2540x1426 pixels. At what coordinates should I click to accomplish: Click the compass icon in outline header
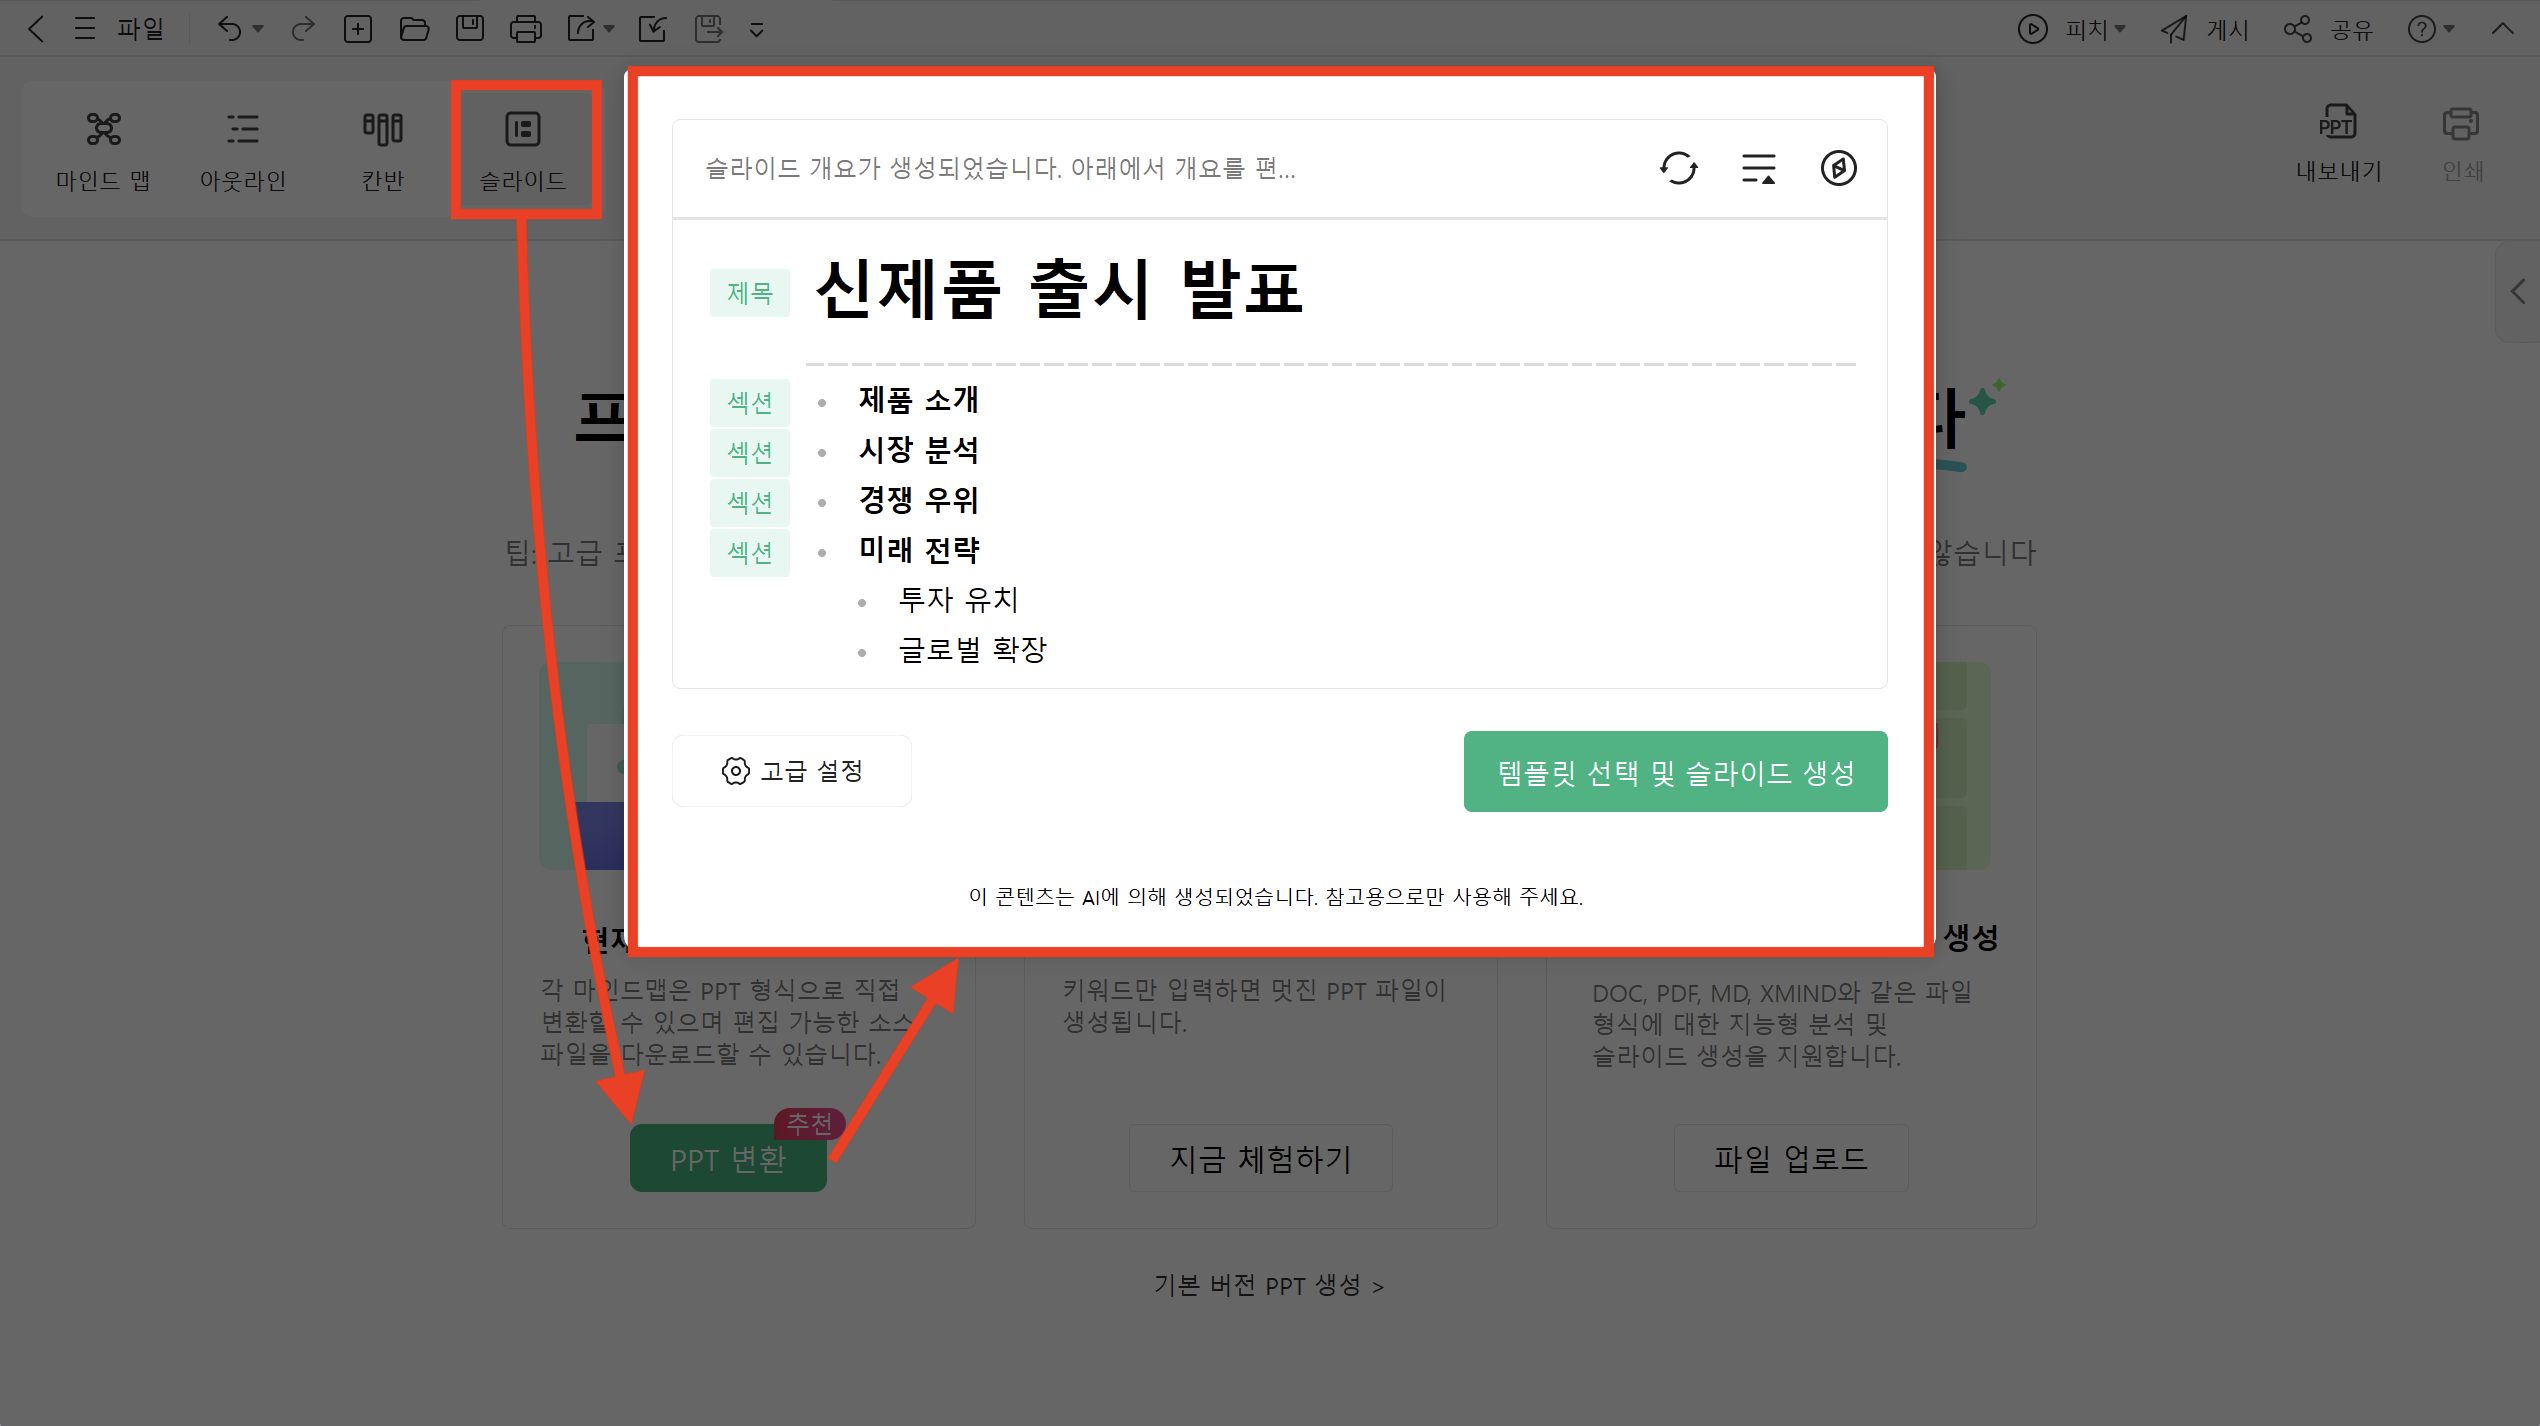pyautogui.click(x=1838, y=168)
